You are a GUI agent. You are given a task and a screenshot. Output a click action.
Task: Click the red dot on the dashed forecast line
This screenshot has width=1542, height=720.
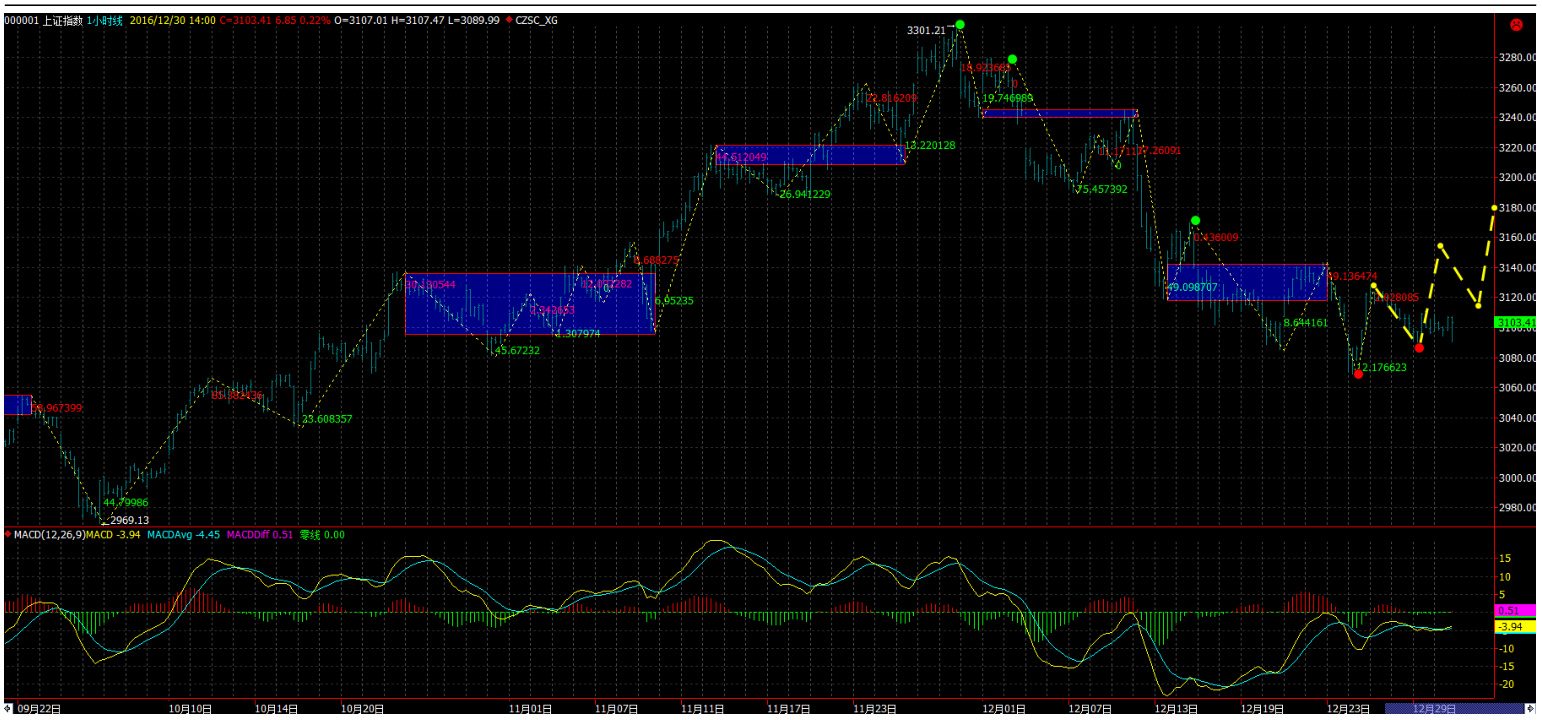click(x=1419, y=348)
